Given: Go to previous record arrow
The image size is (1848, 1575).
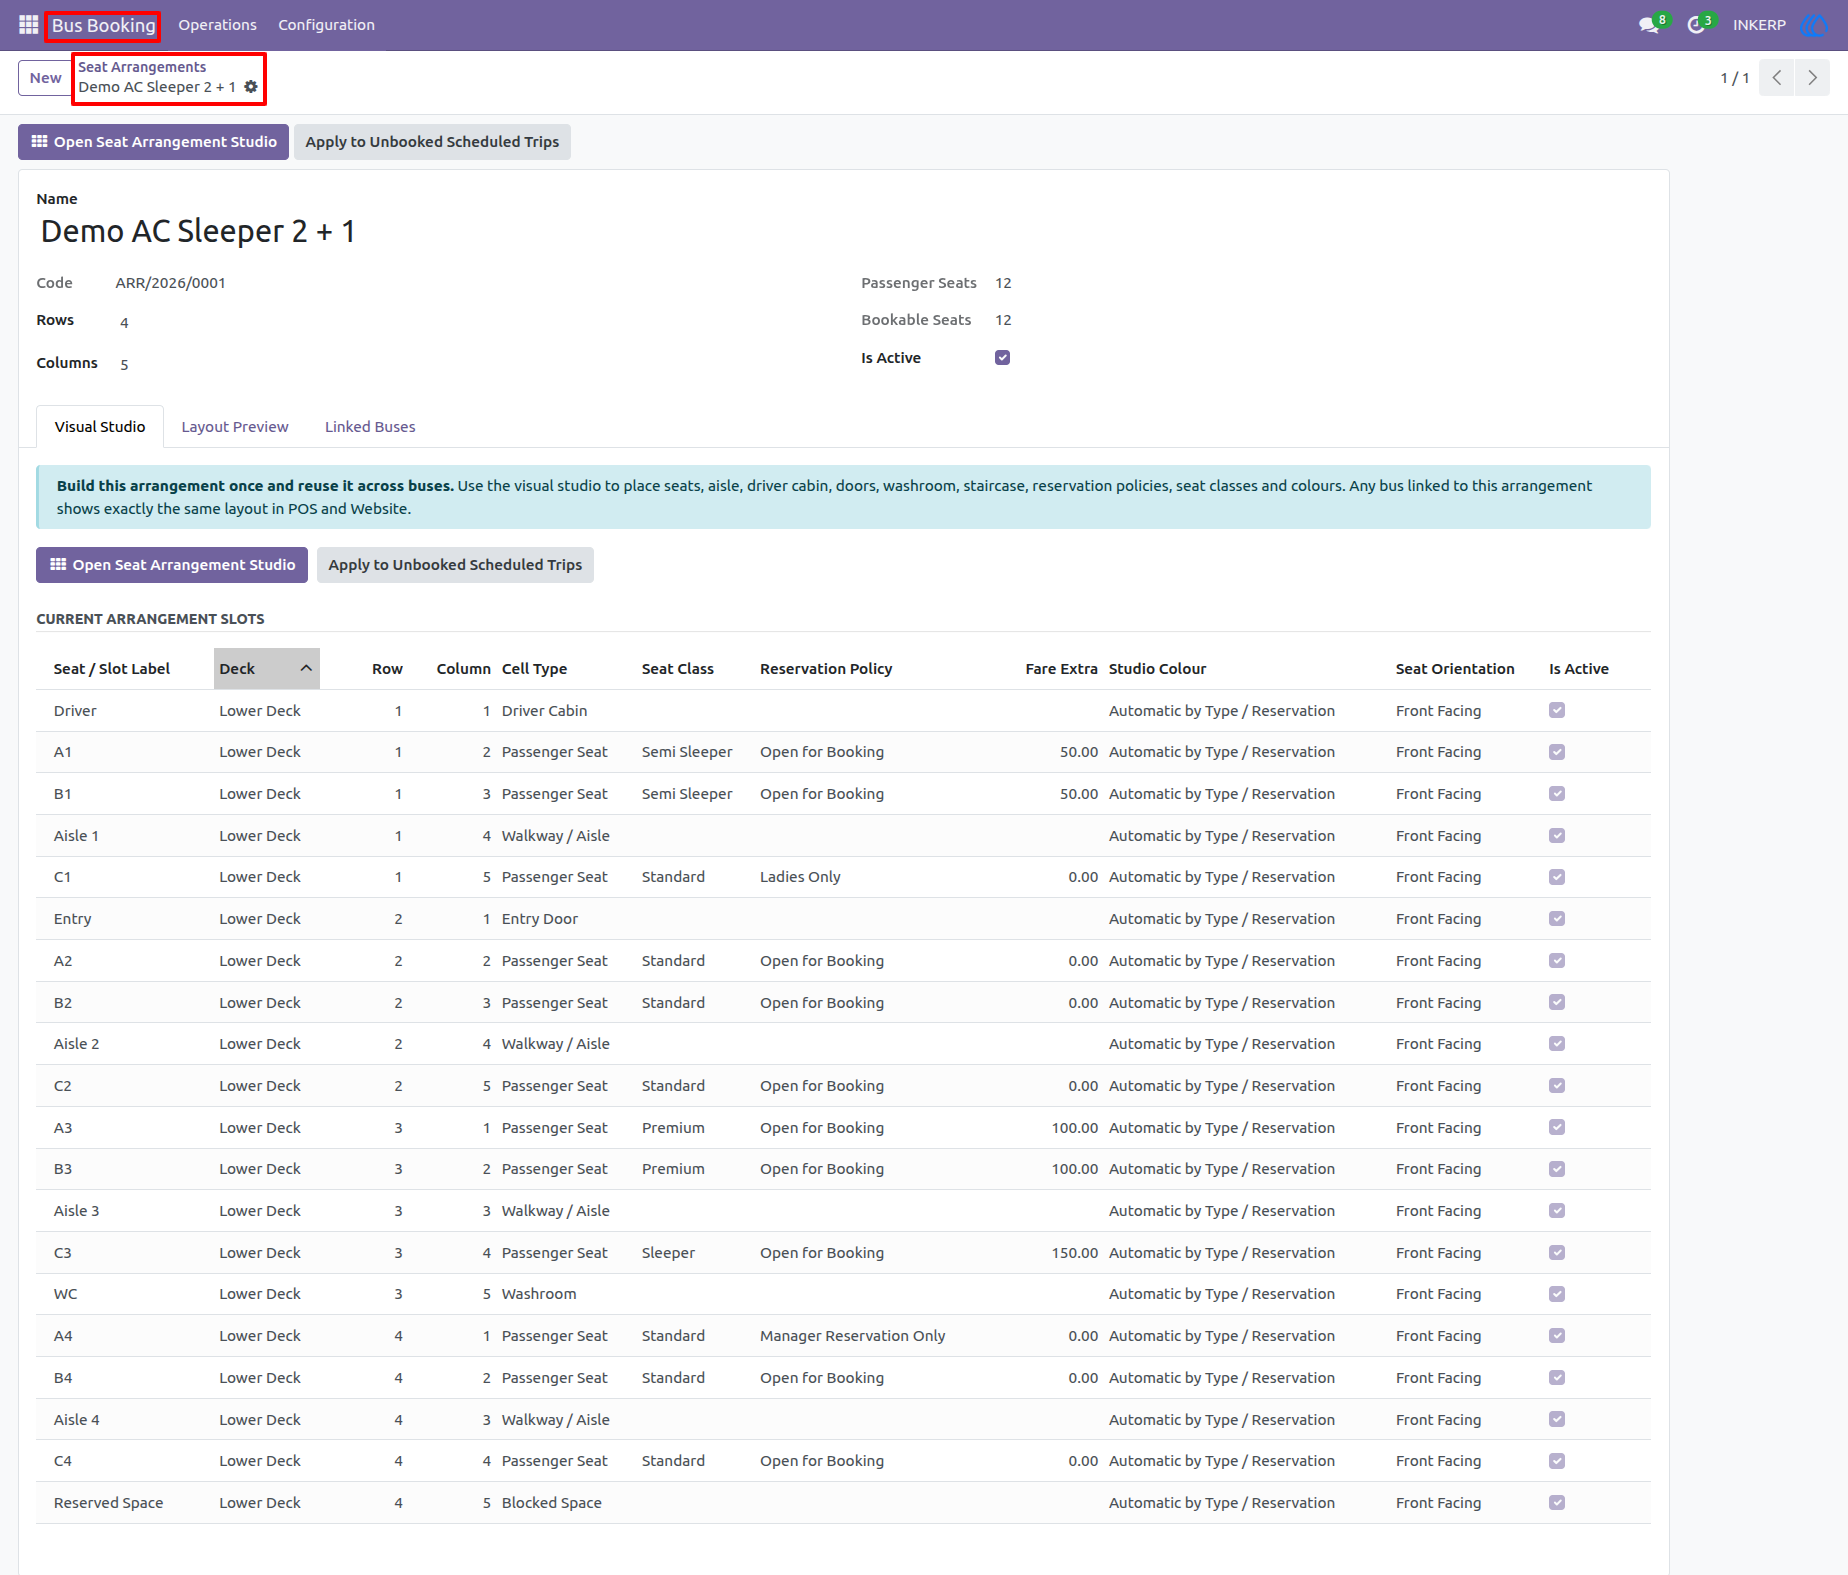Looking at the screenshot, I should pos(1776,78).
